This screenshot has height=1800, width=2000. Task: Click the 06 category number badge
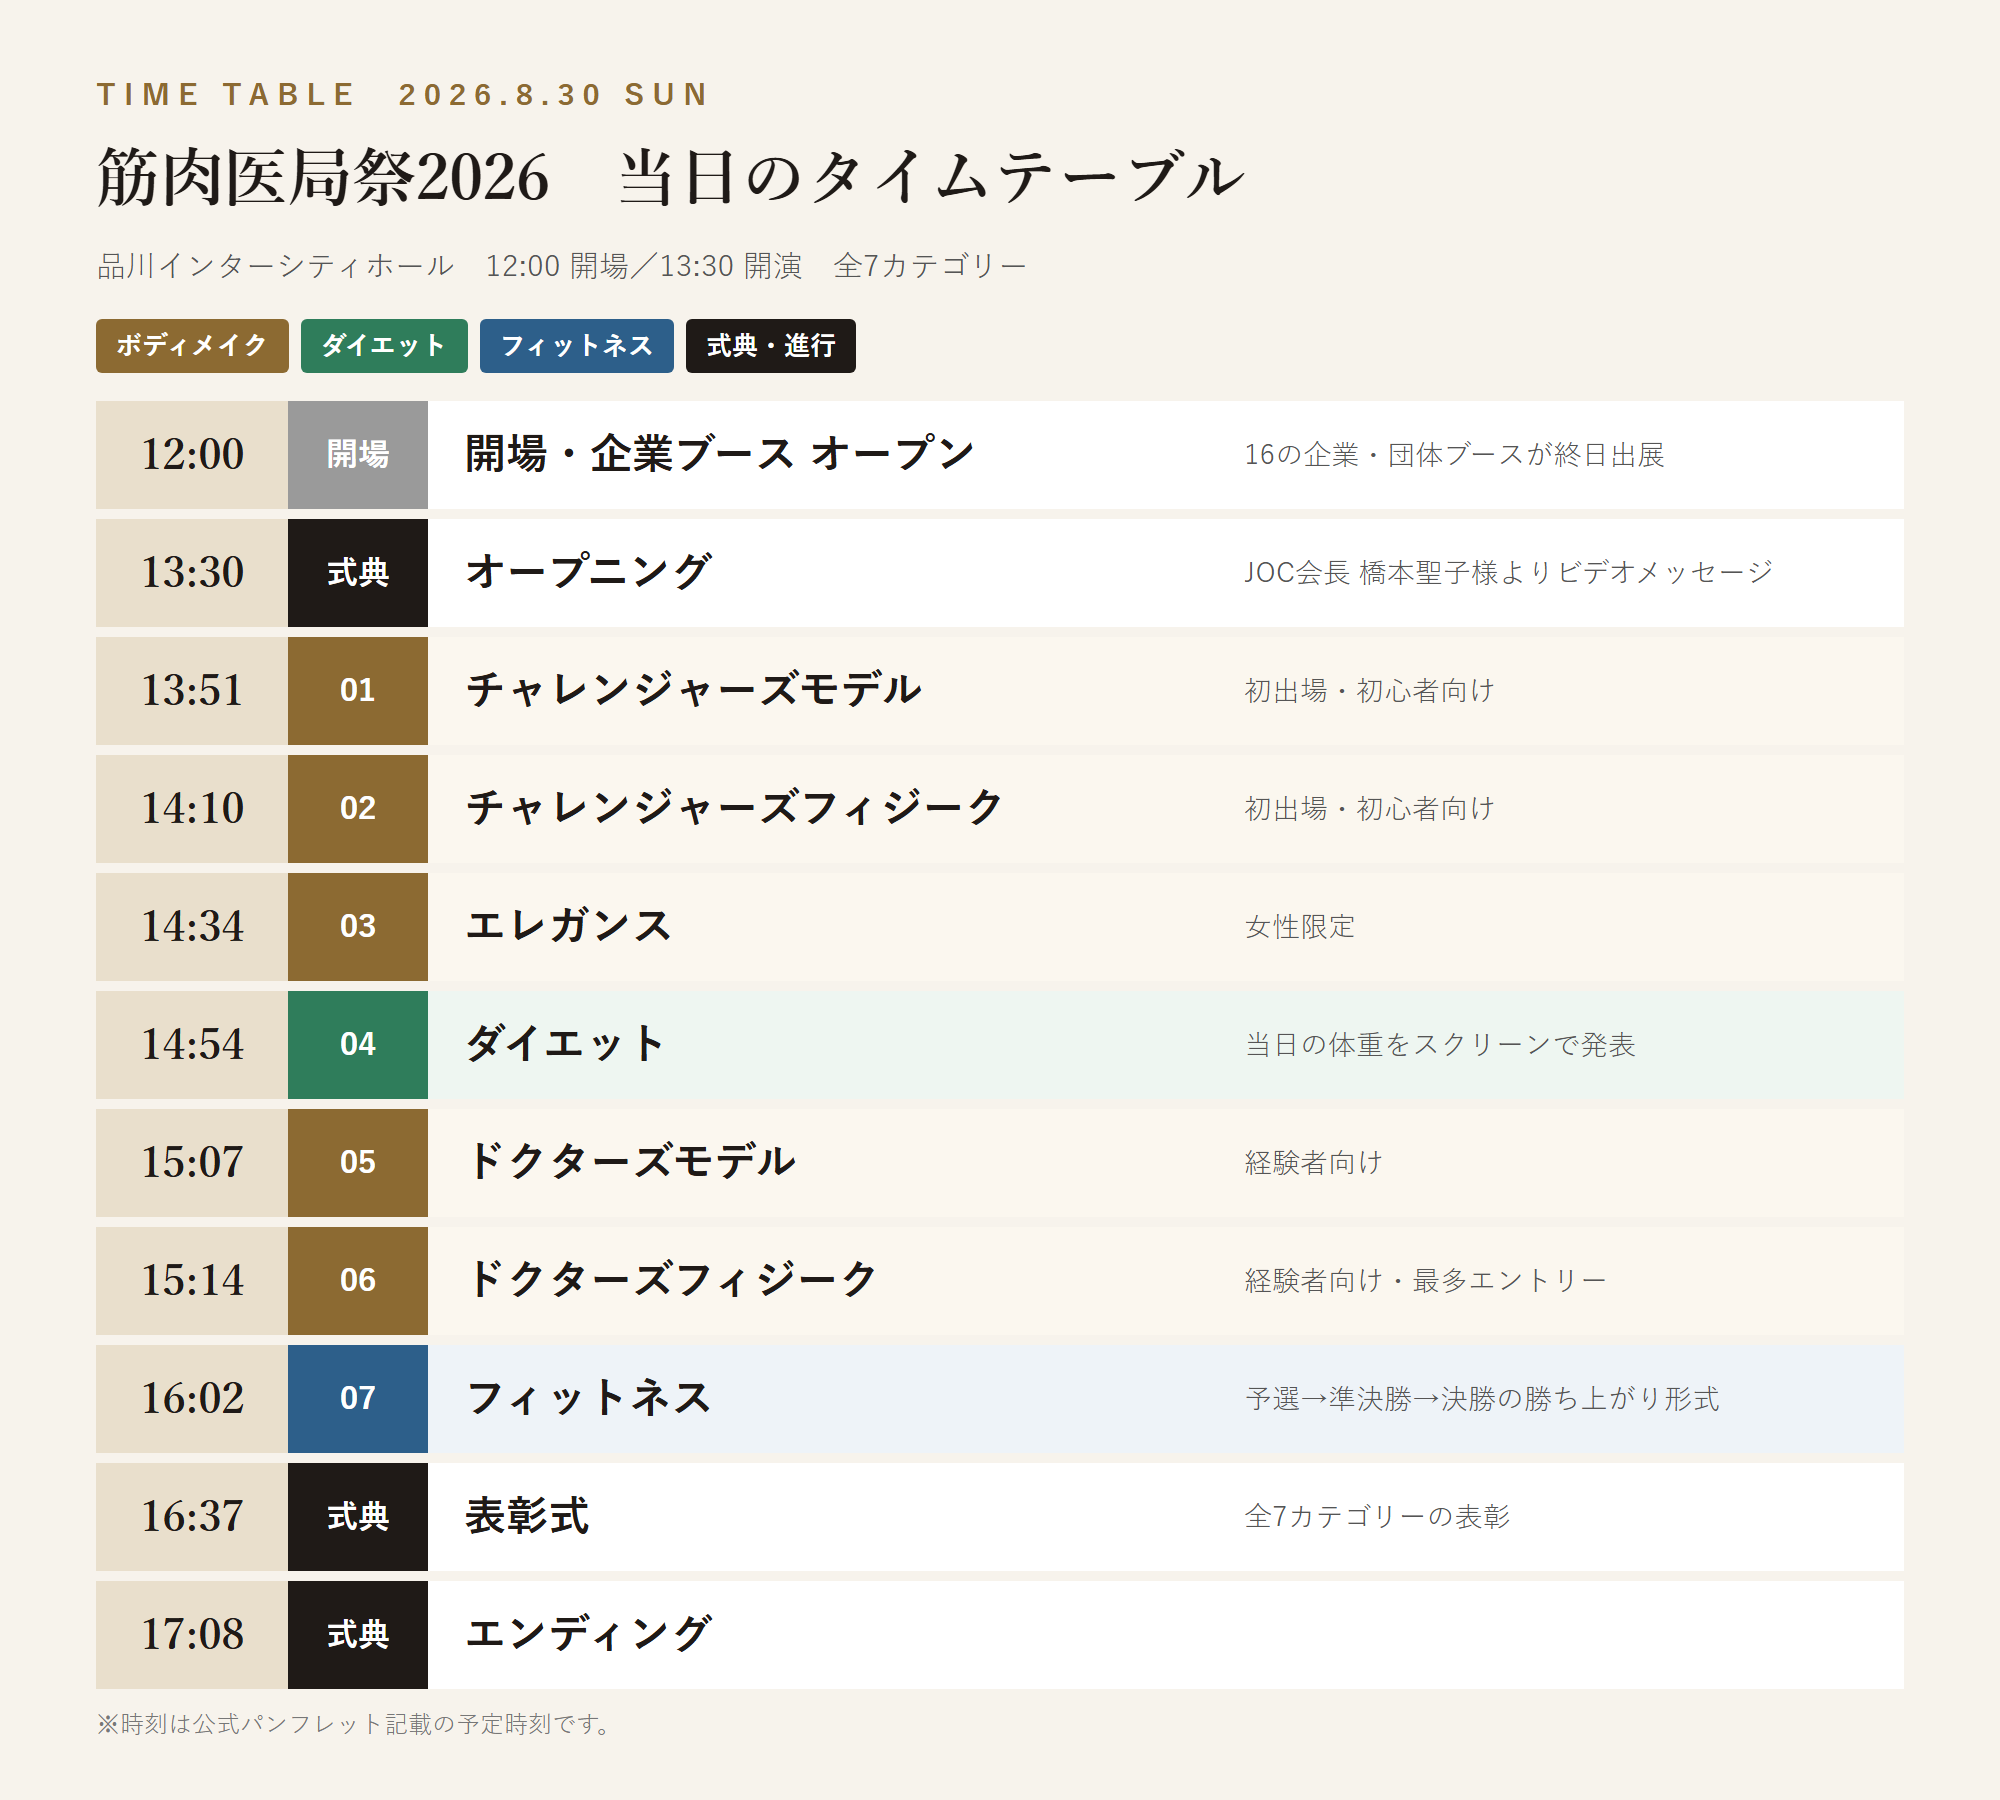coord(358,1281)
